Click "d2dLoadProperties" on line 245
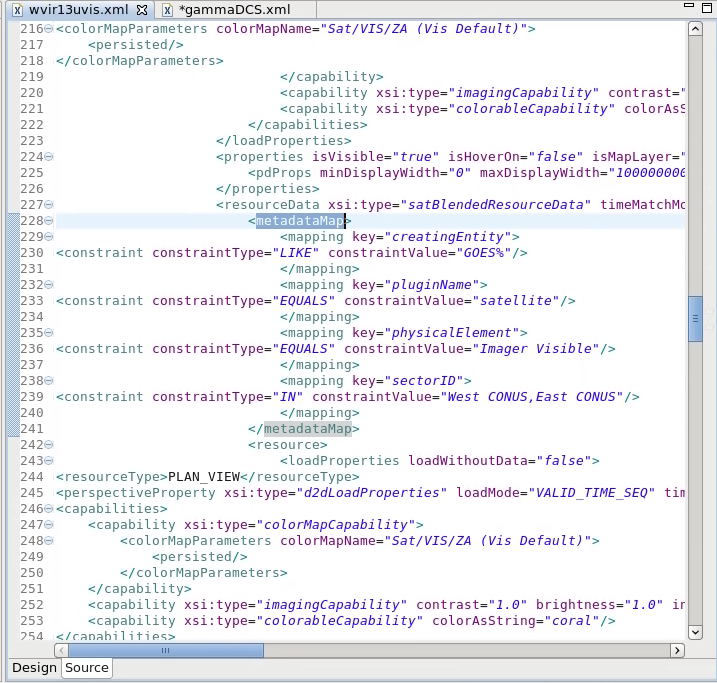Screen dimensions: 717x683 pos(372,493)
